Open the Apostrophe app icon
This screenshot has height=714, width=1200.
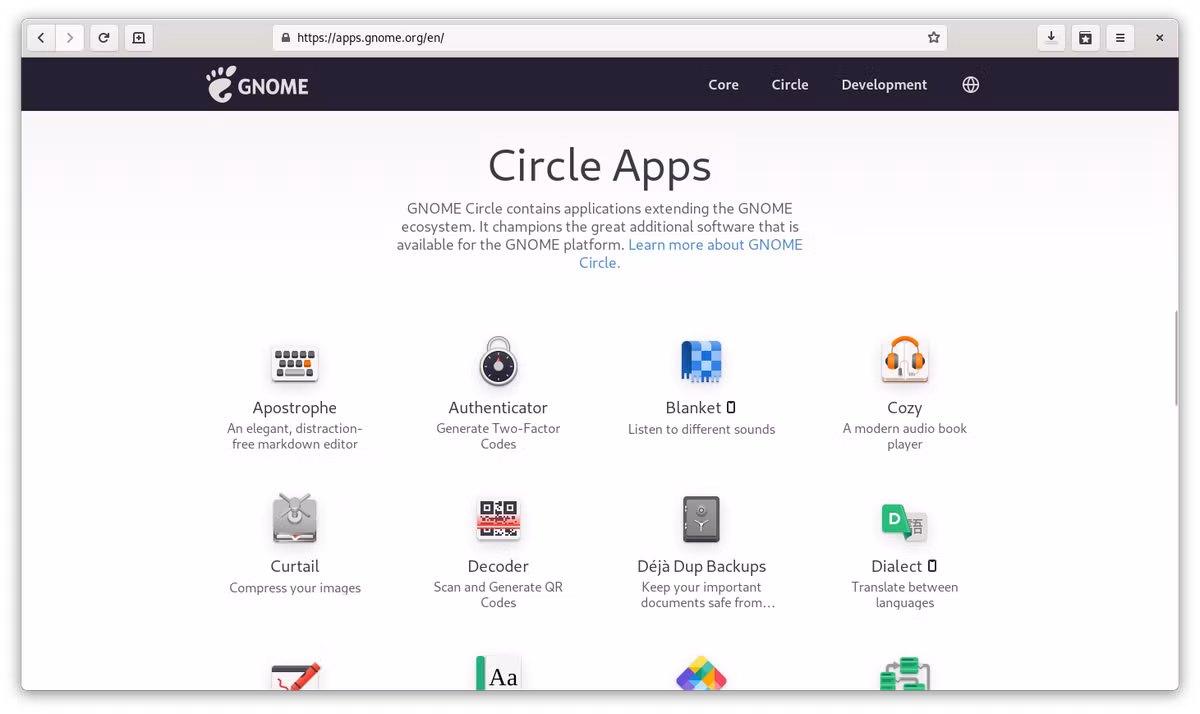point(295,365)
